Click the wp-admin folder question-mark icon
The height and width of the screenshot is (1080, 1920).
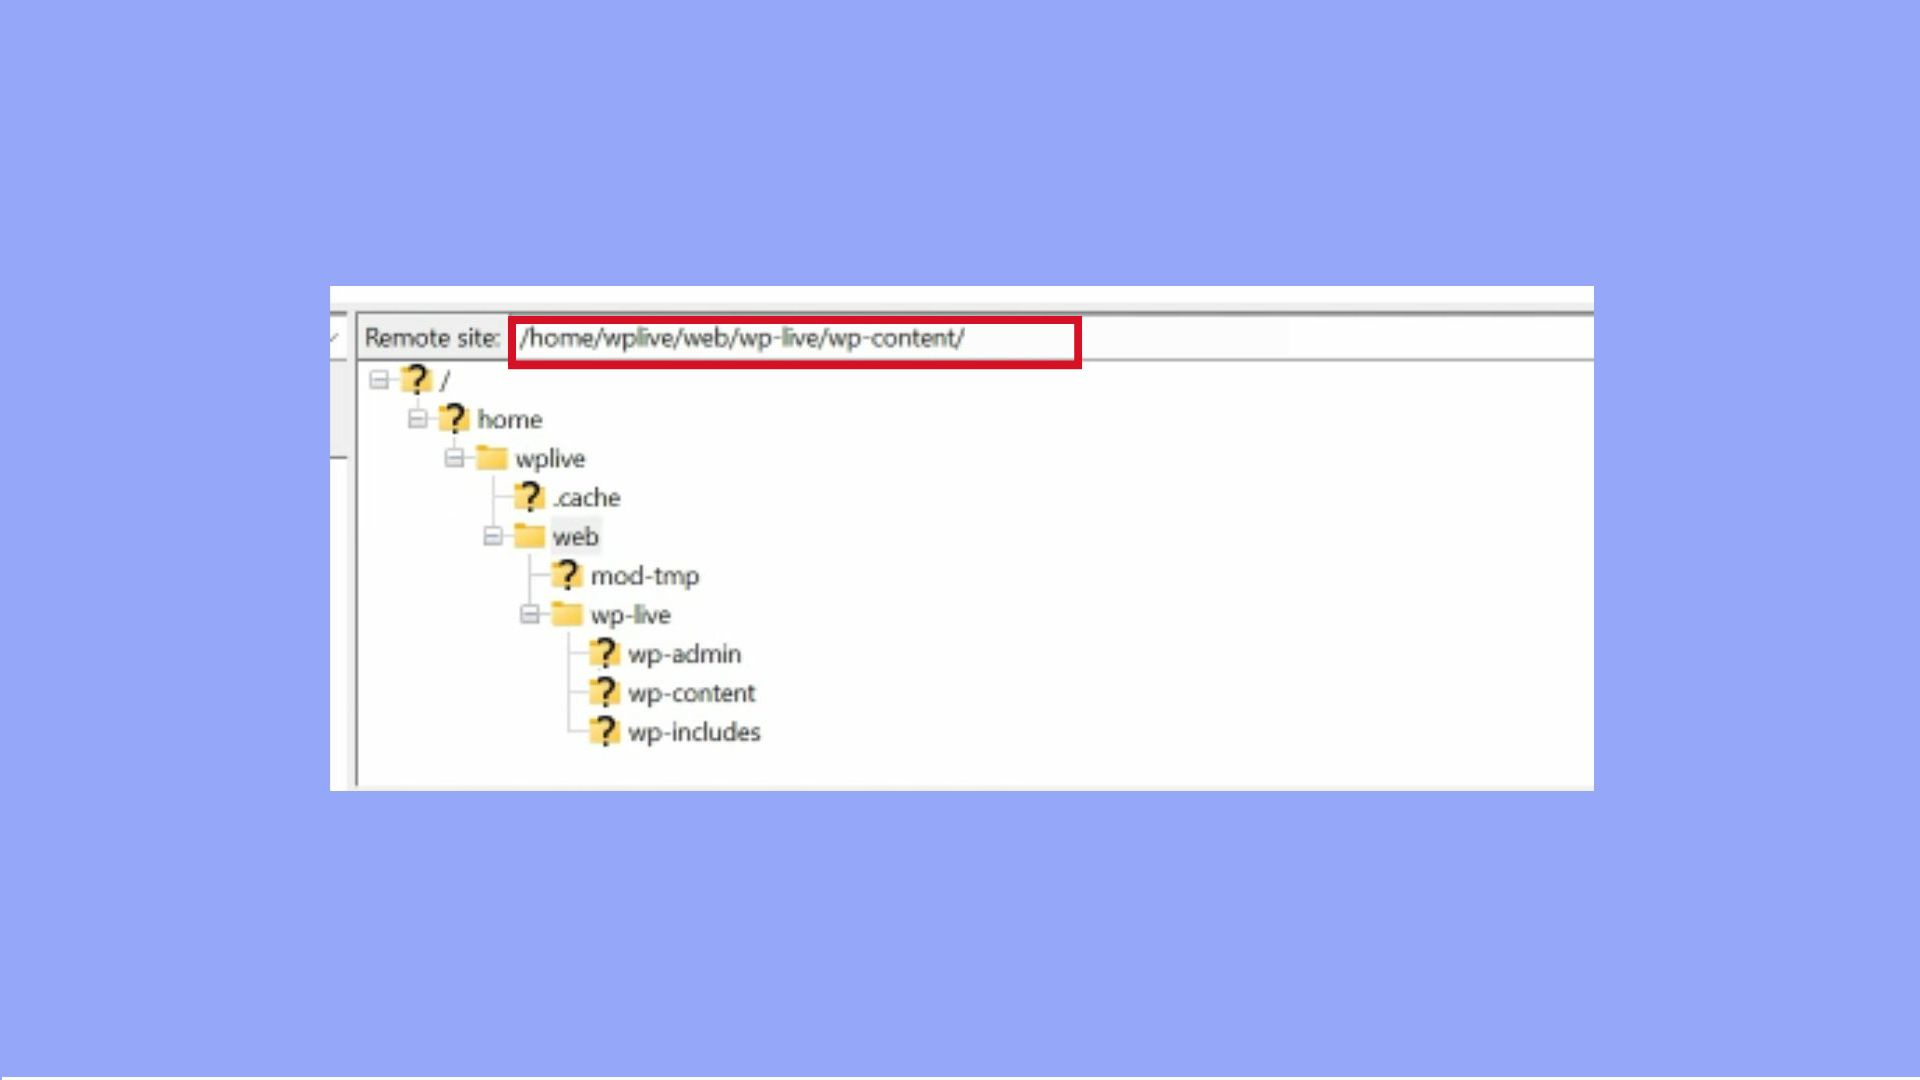click(x=607, y=653)
